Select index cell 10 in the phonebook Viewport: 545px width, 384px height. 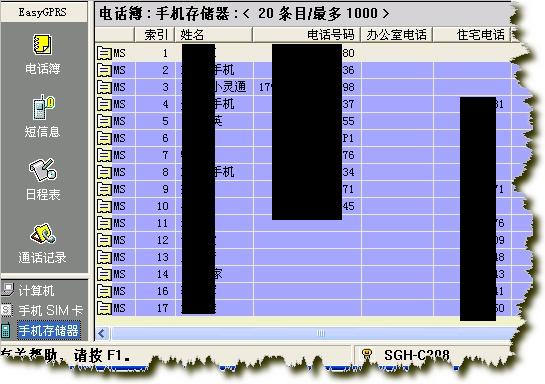point(154,206)
